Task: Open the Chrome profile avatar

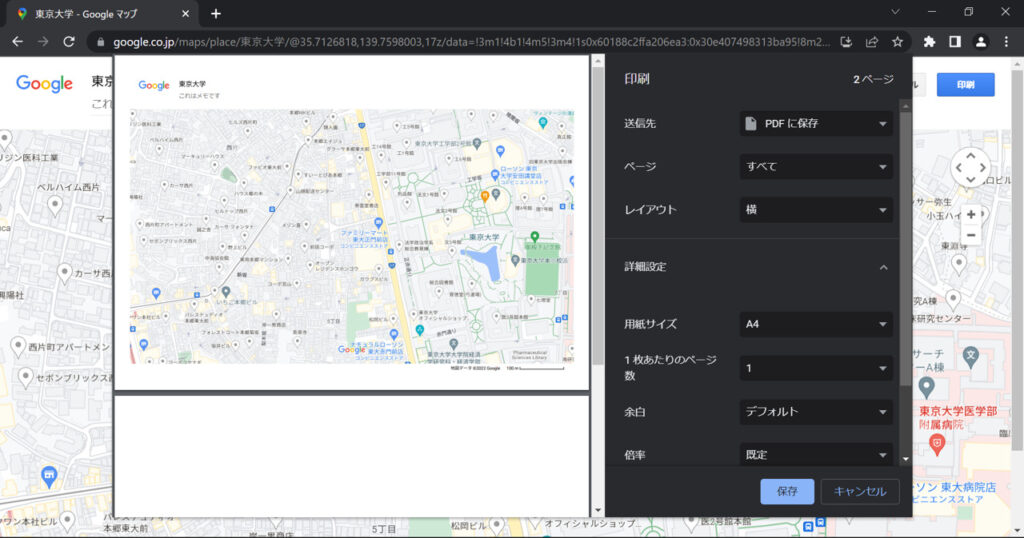Action: 980,42
